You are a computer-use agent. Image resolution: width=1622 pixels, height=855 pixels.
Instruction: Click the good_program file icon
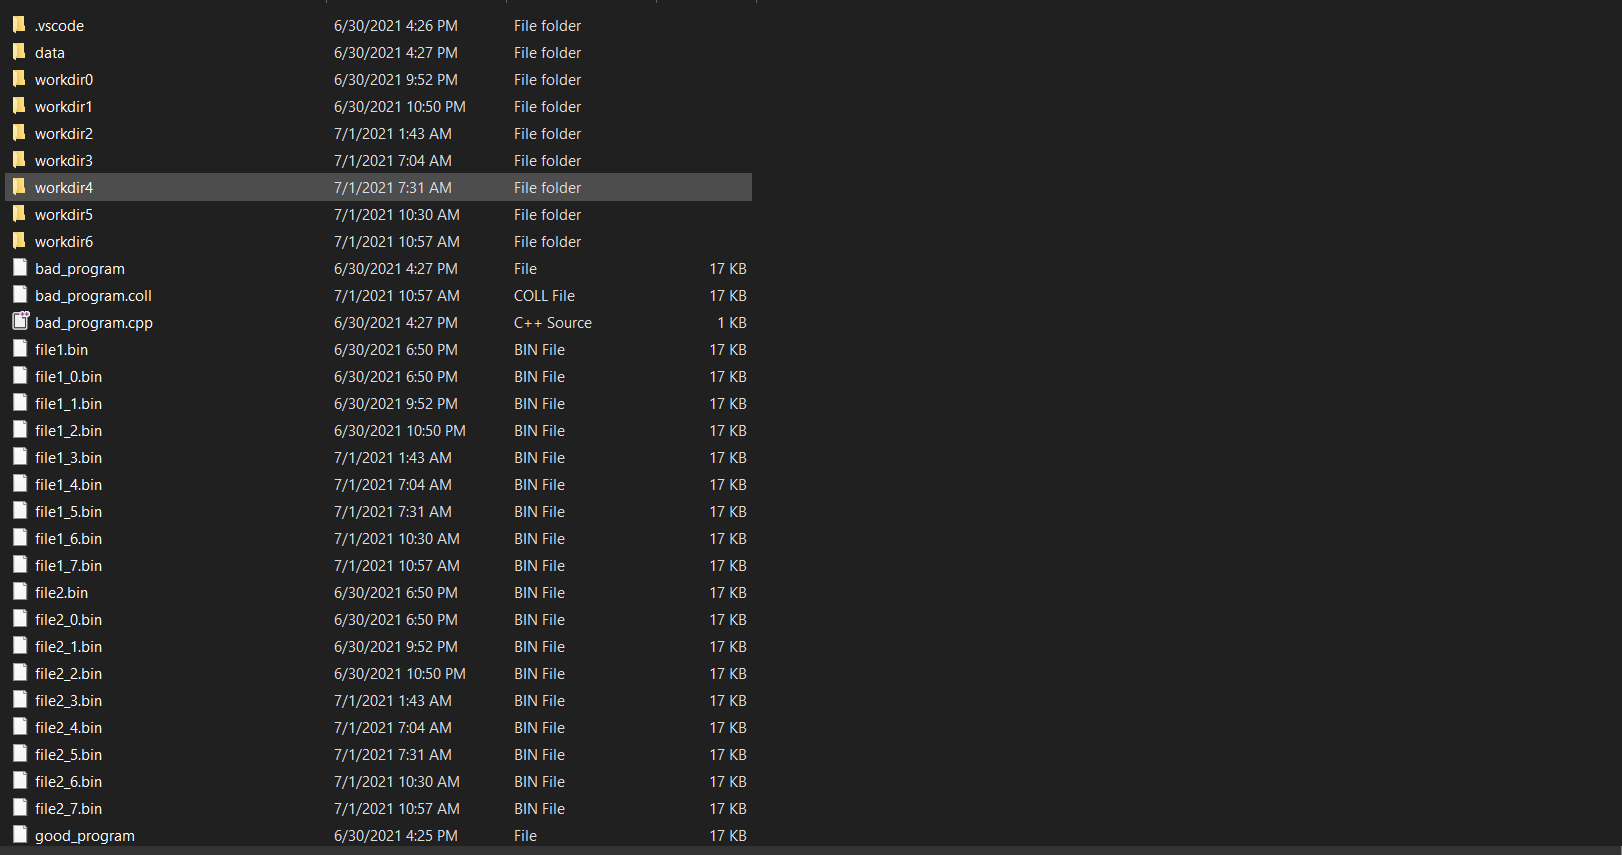[20, 834]
